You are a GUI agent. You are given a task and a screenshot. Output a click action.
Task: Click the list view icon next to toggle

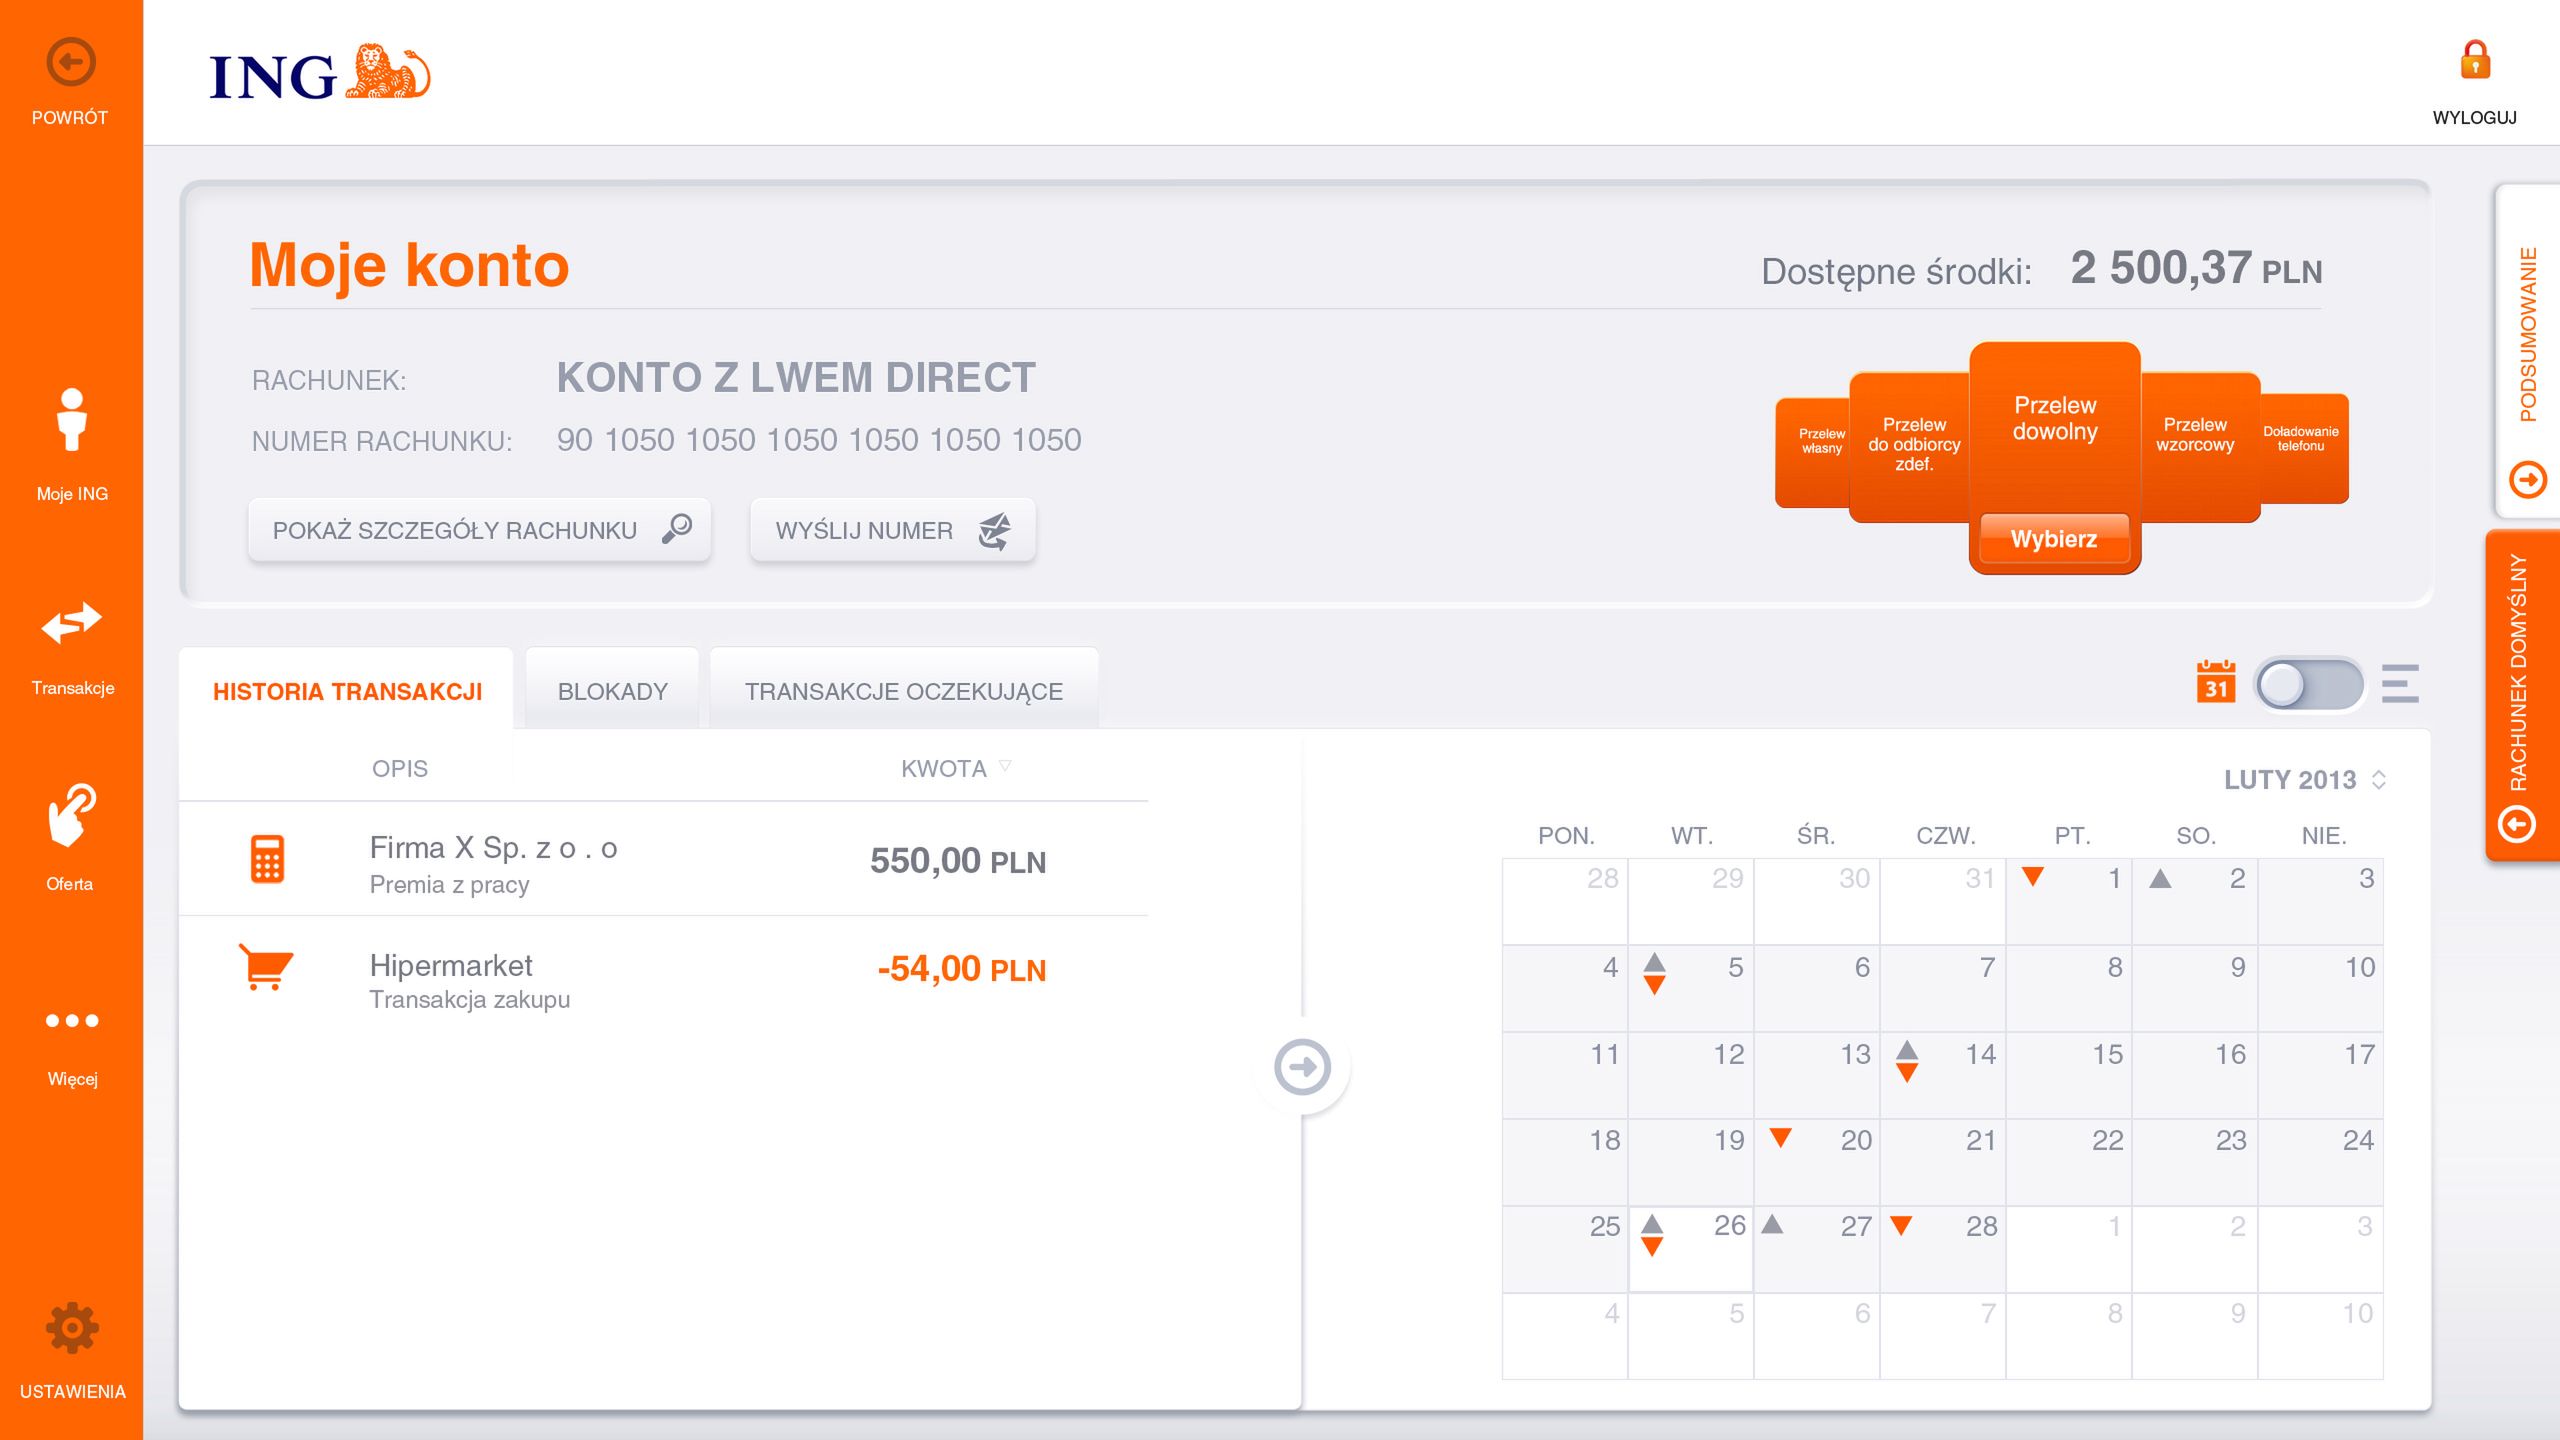(2400, 684)
